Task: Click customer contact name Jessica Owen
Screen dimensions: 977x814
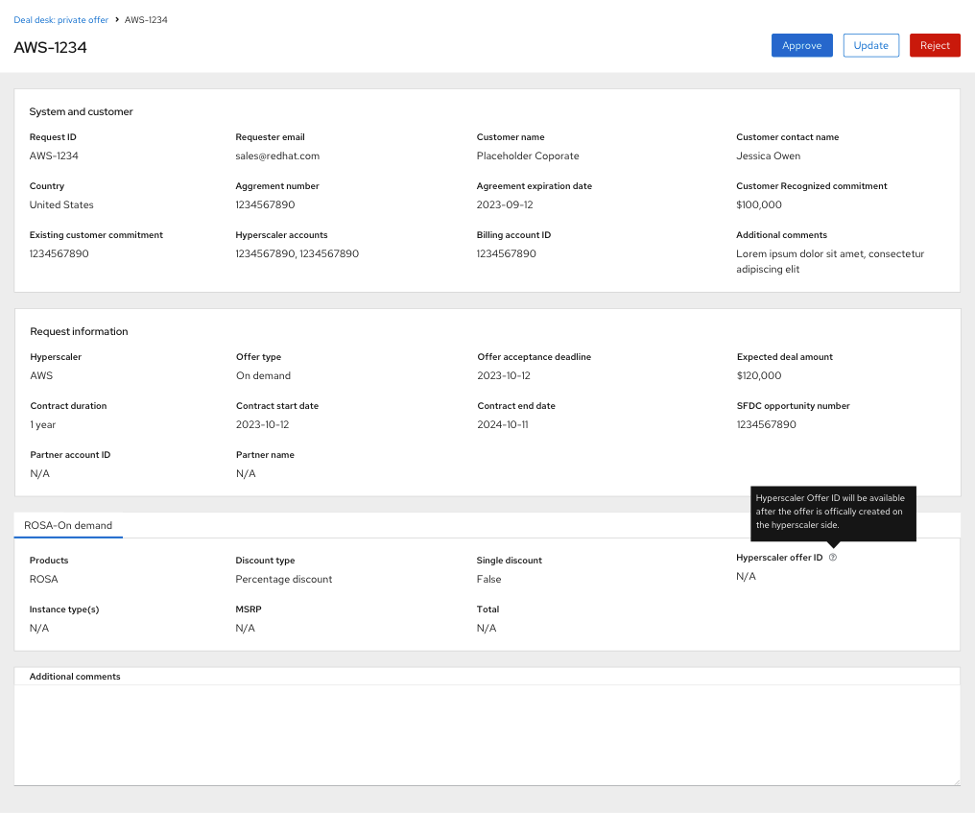Action: [768, 155]
